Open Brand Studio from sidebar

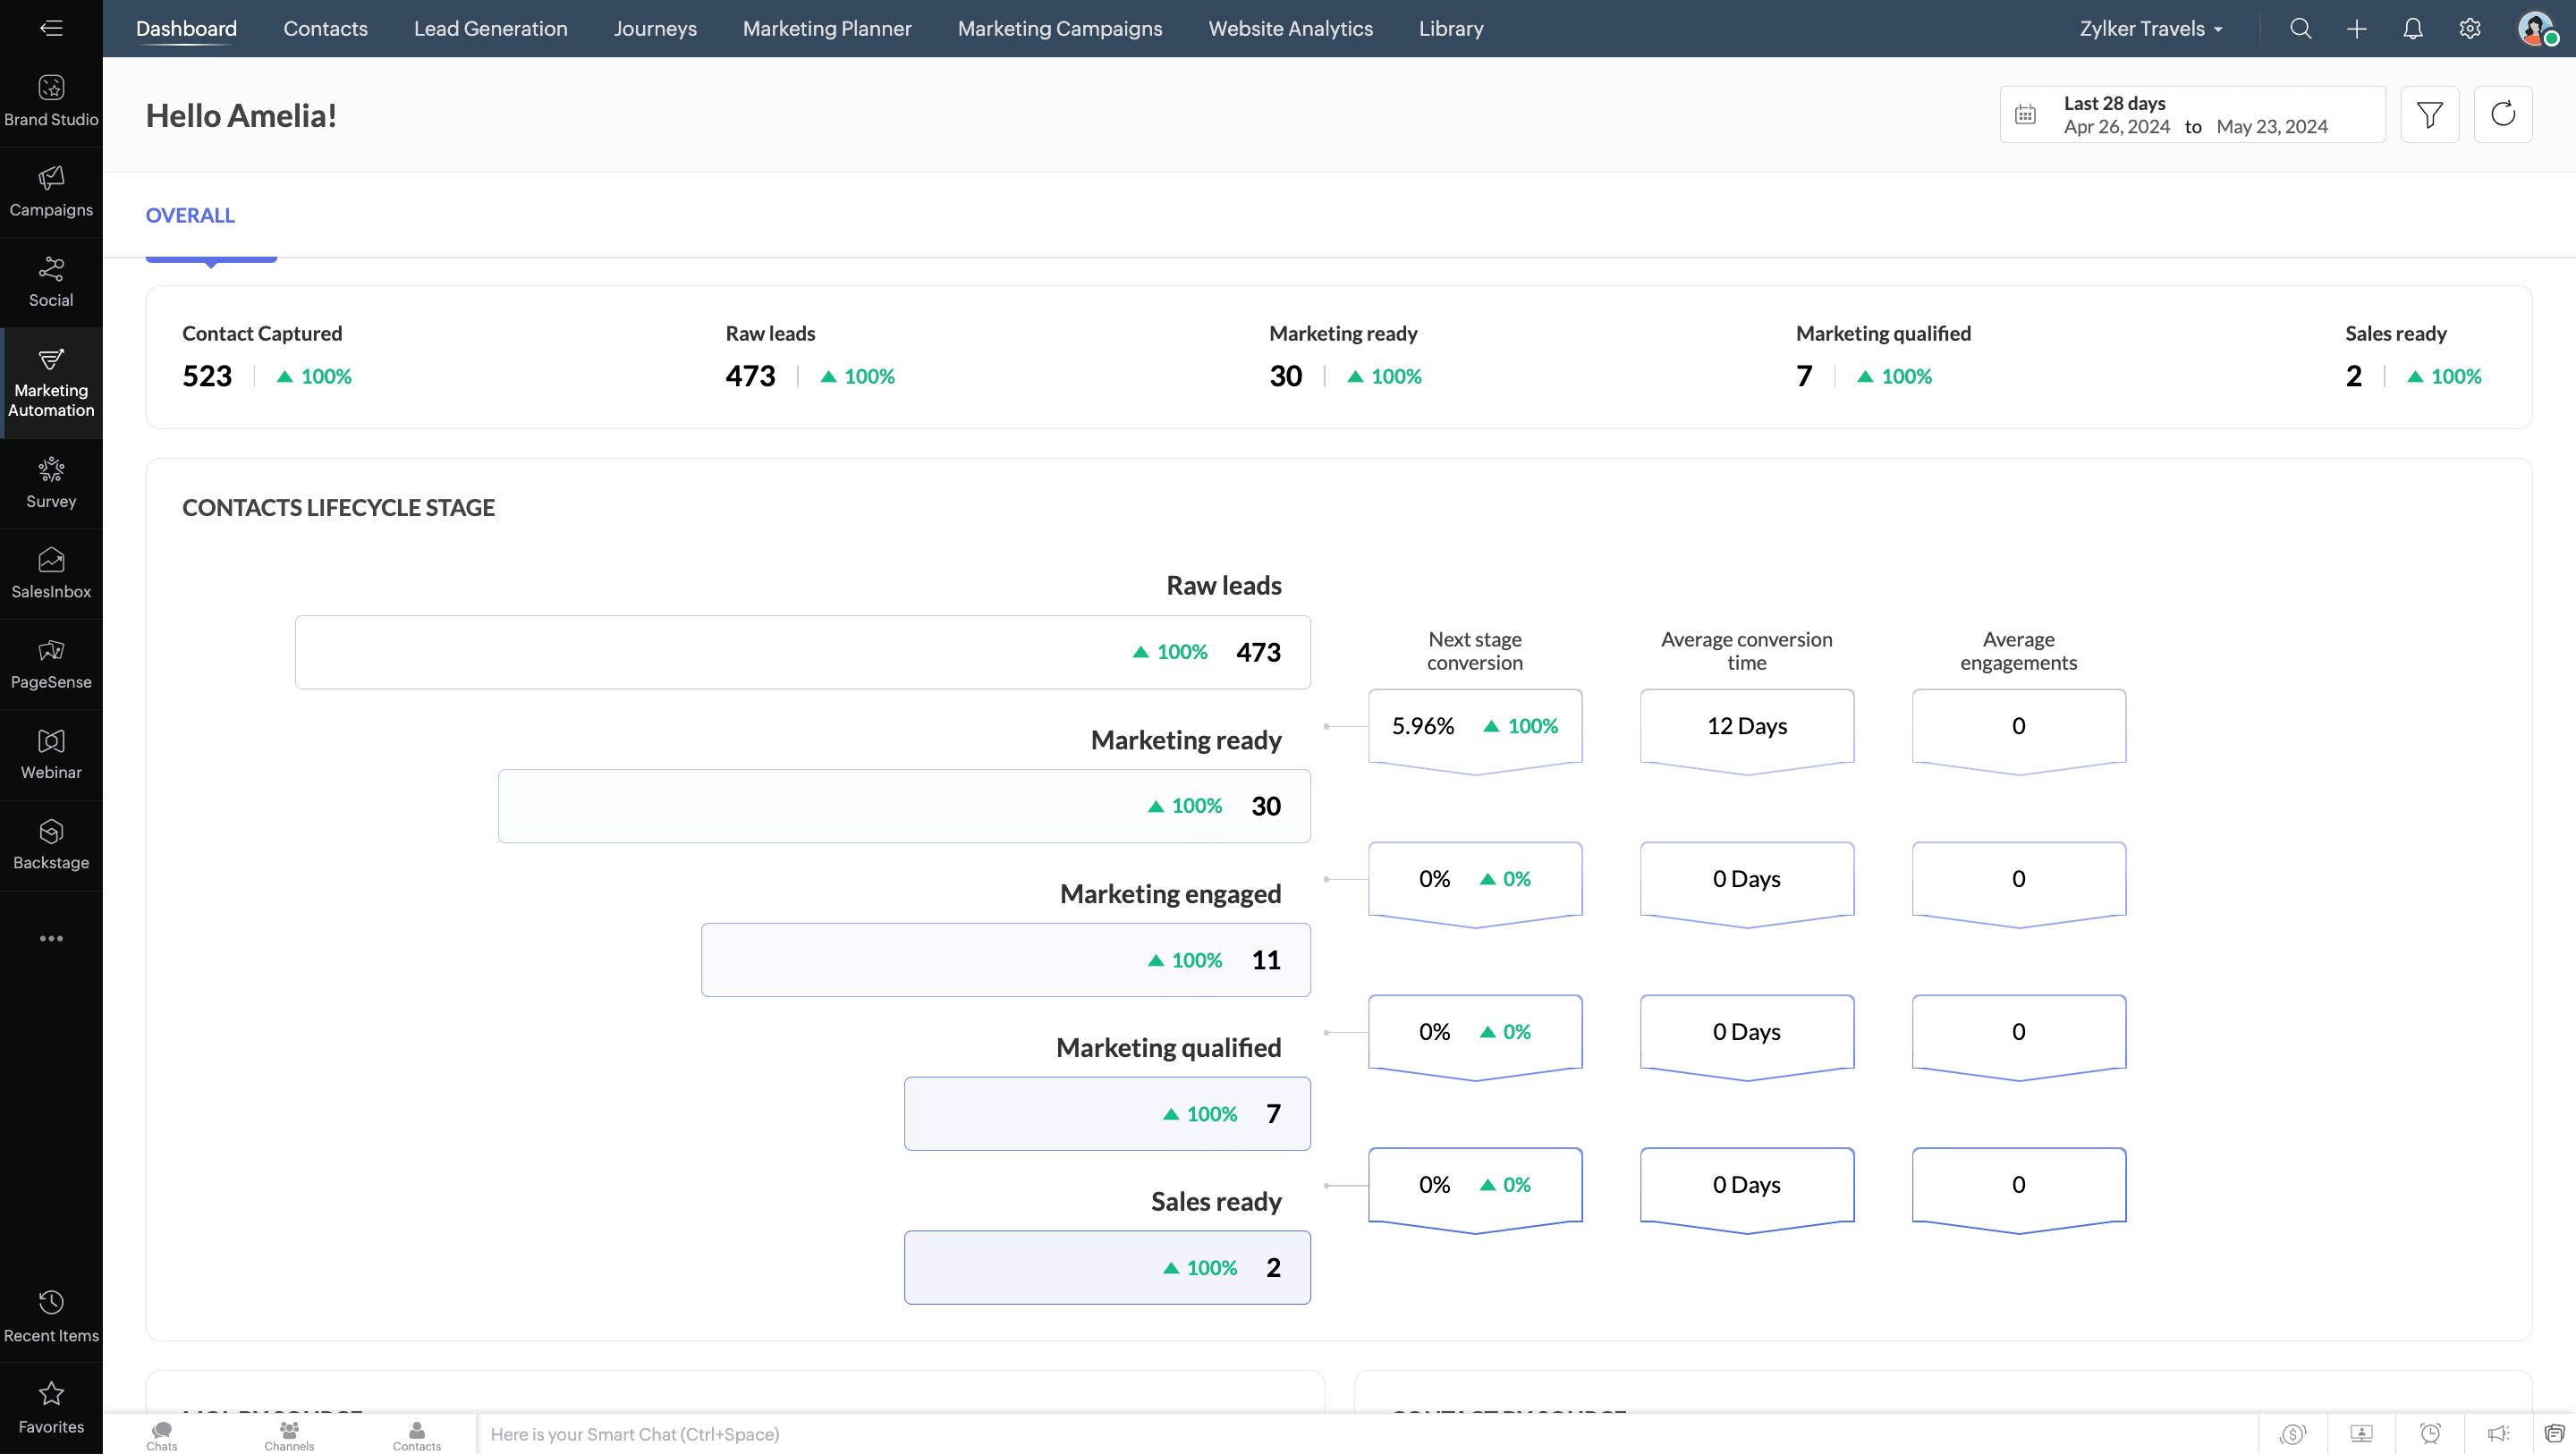51,100
